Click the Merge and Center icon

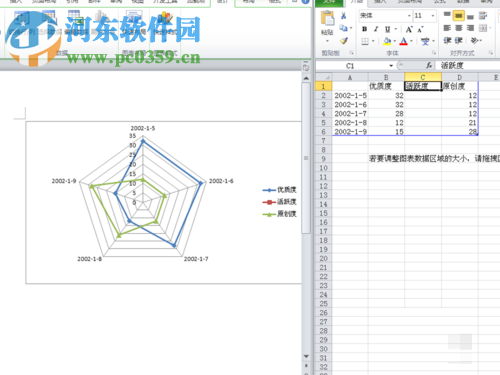click(x=483, y=28)
